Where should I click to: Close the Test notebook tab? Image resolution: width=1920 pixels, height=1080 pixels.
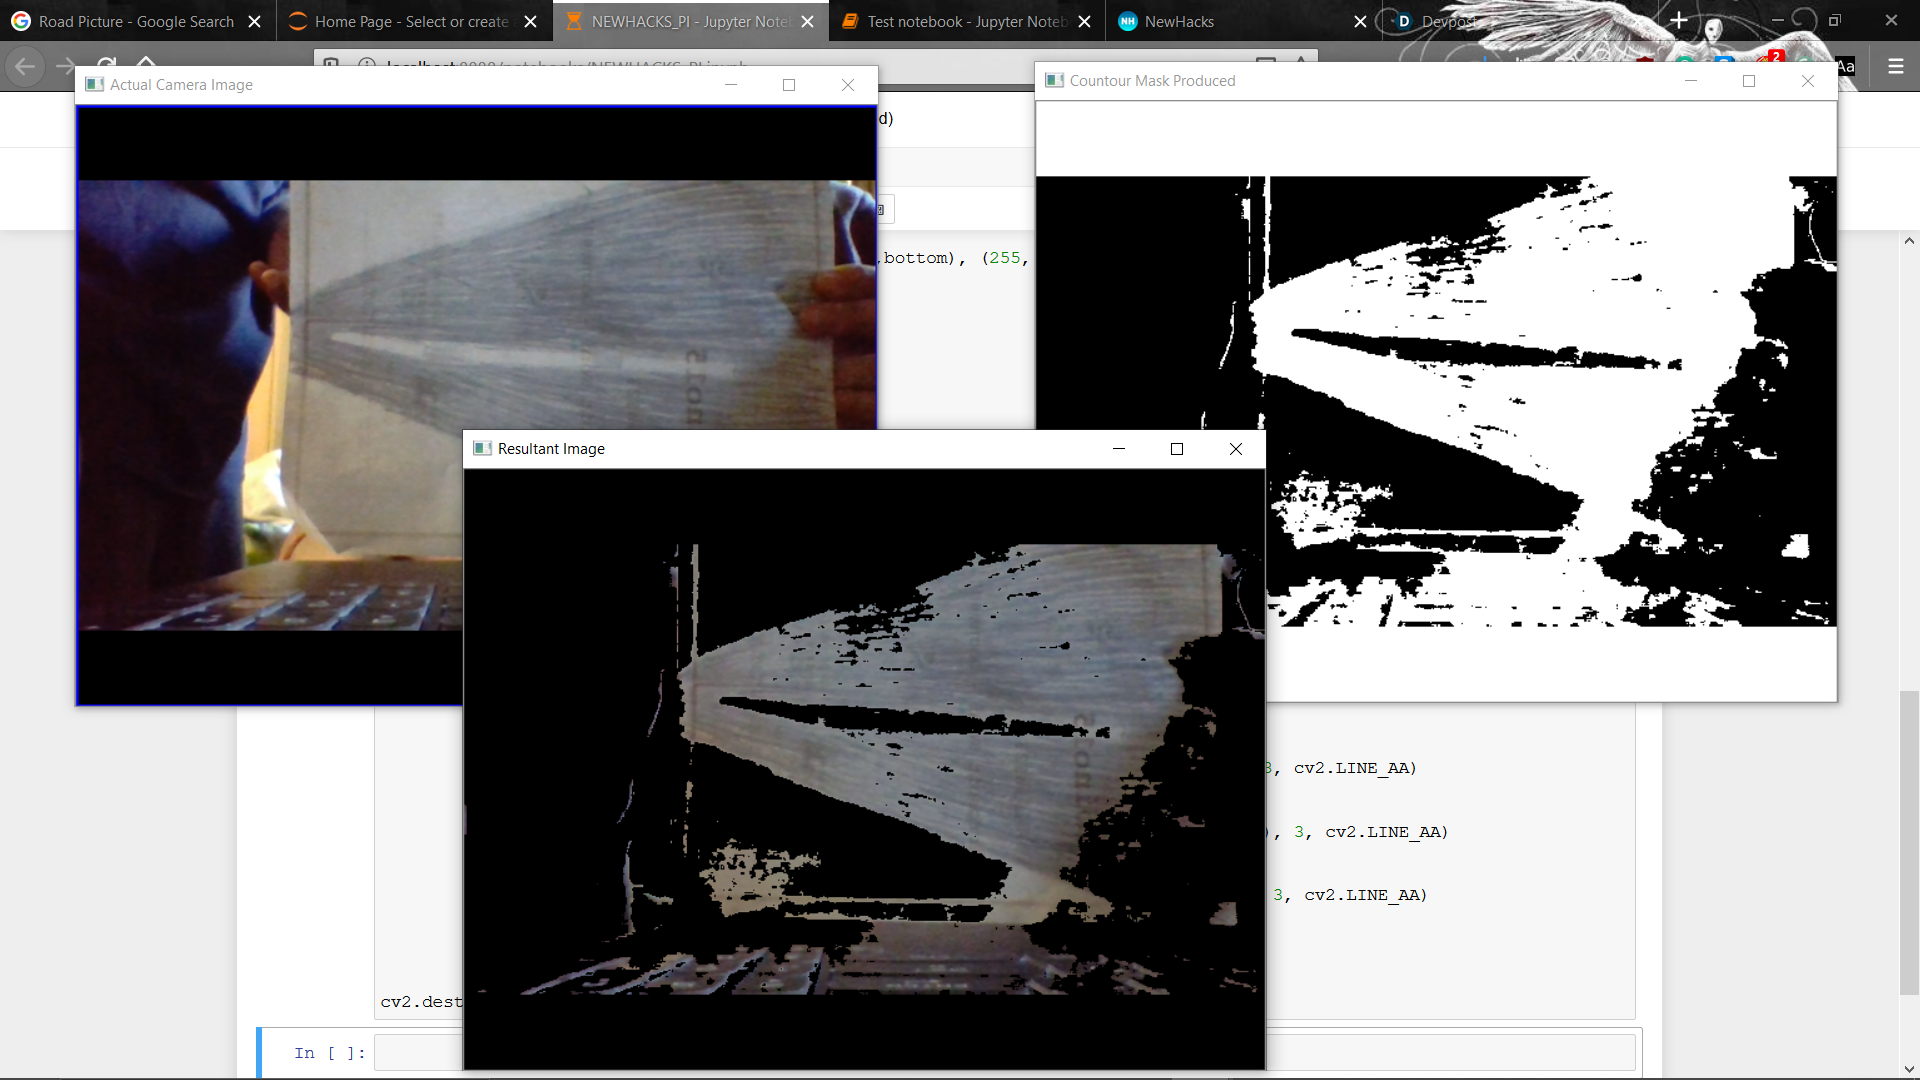1085,21
